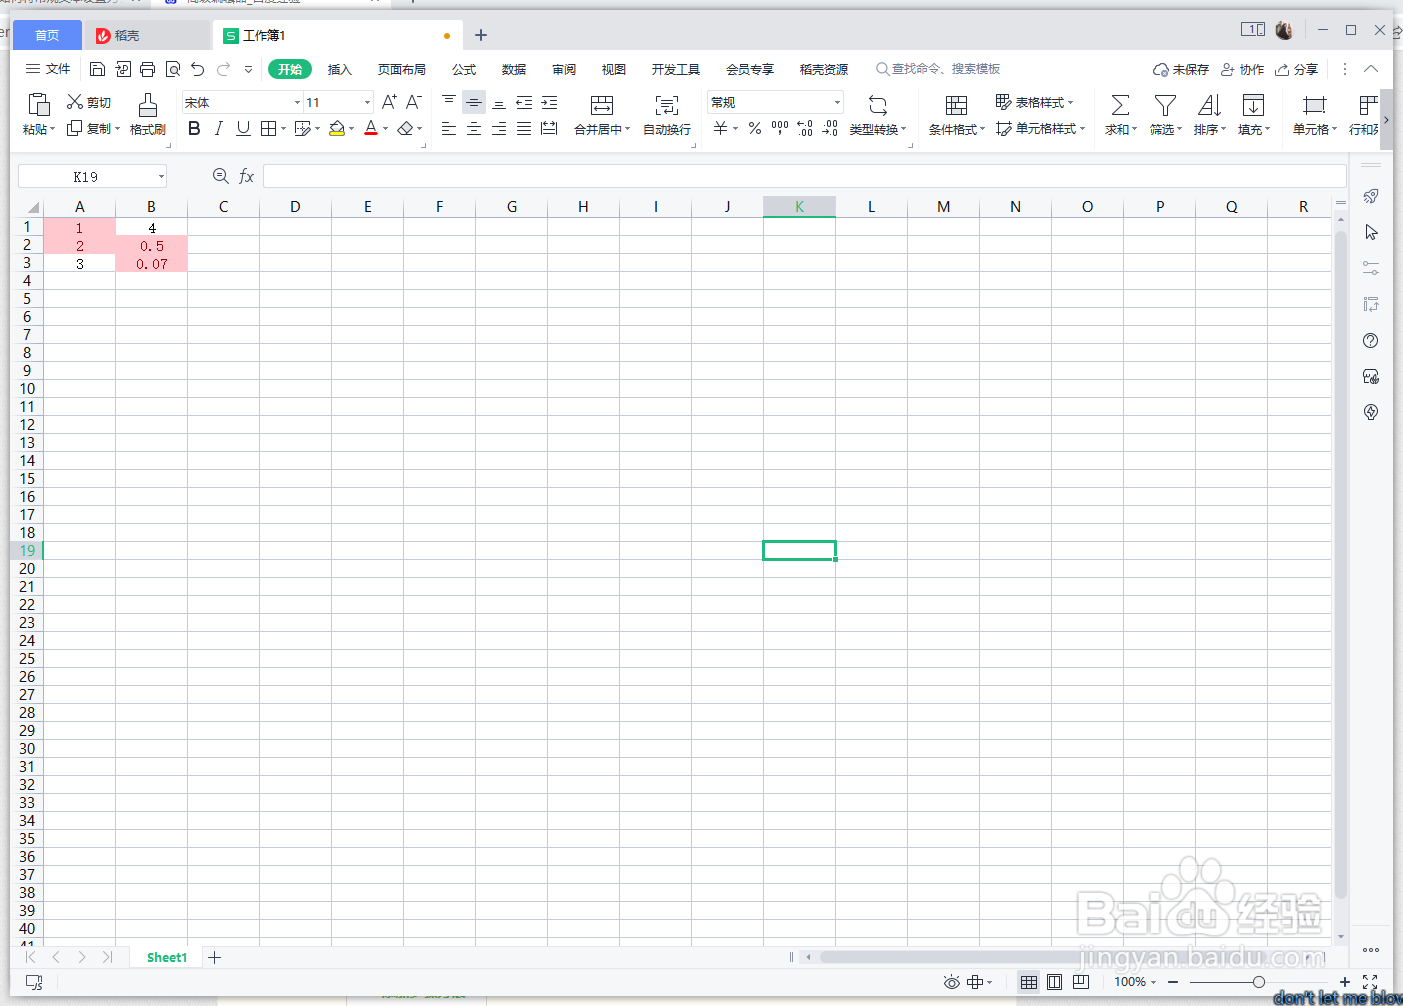1403x1006 pixels.
Task: Increase font size with A+ icon
Action: (x=389, y=102)
